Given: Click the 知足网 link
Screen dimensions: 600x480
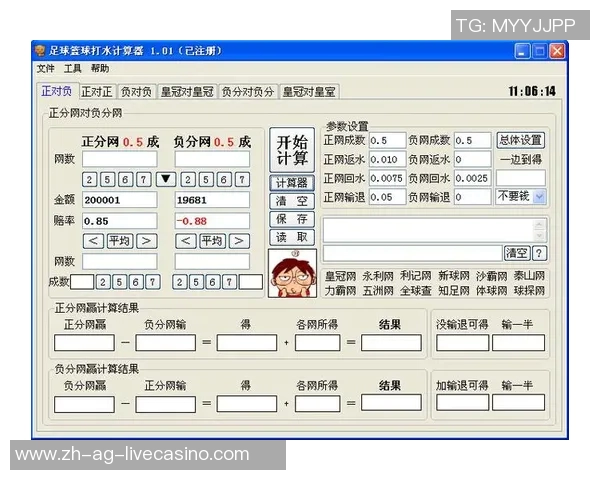Looking at the screenshot, I should click(453, 291).
